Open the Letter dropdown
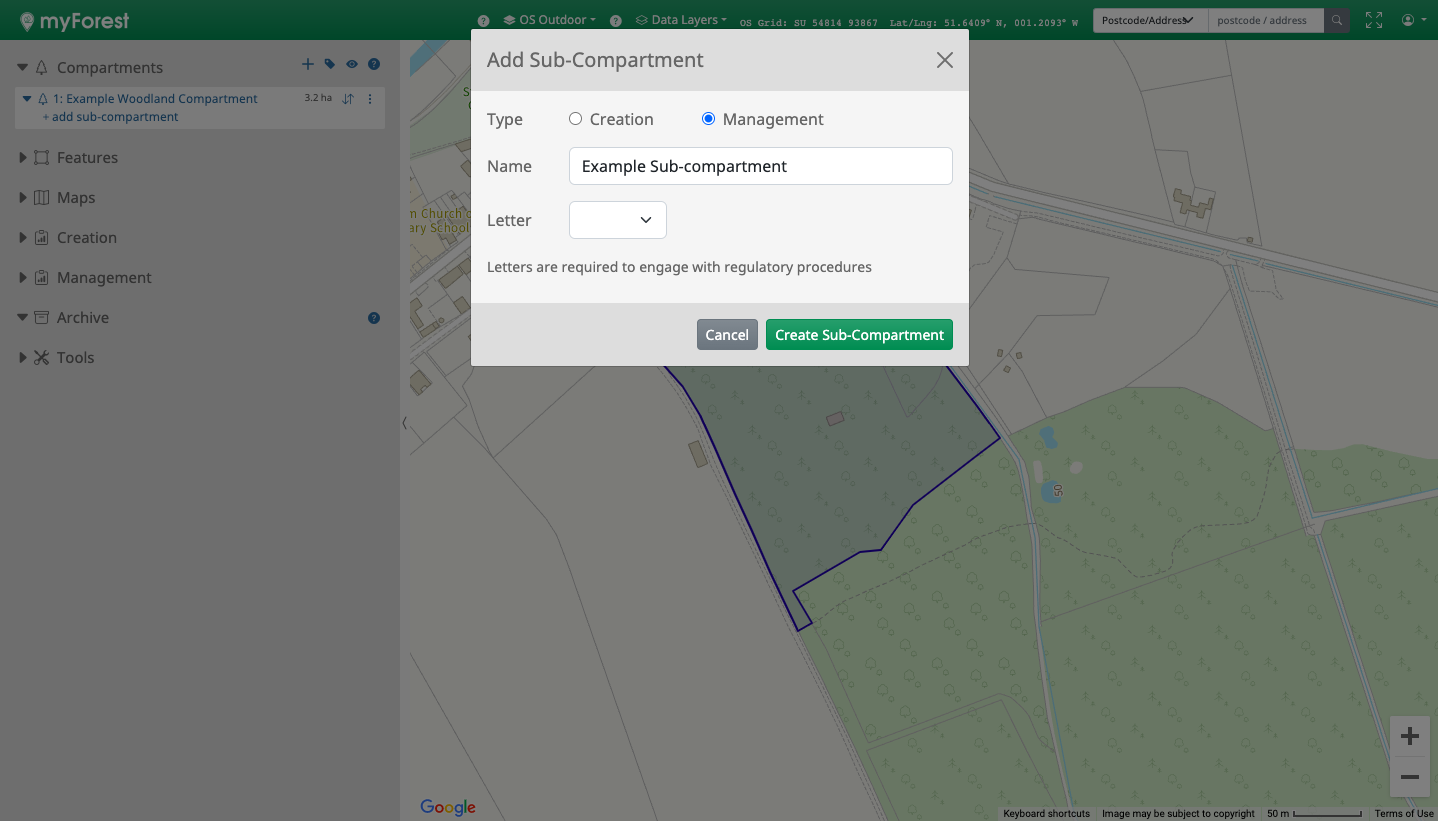Screen dimensions: 1438x821 (617, 220)
